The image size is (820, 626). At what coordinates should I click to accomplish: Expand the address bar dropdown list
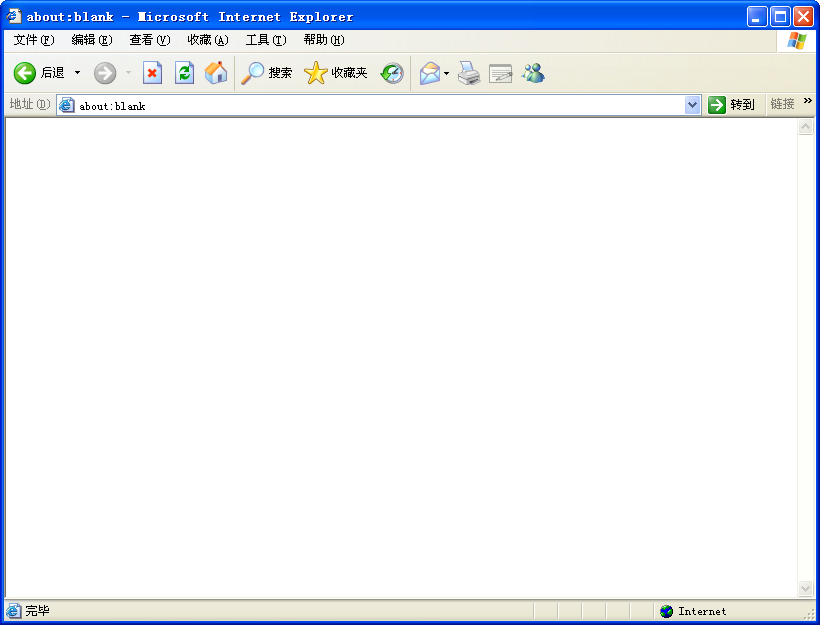692,105
